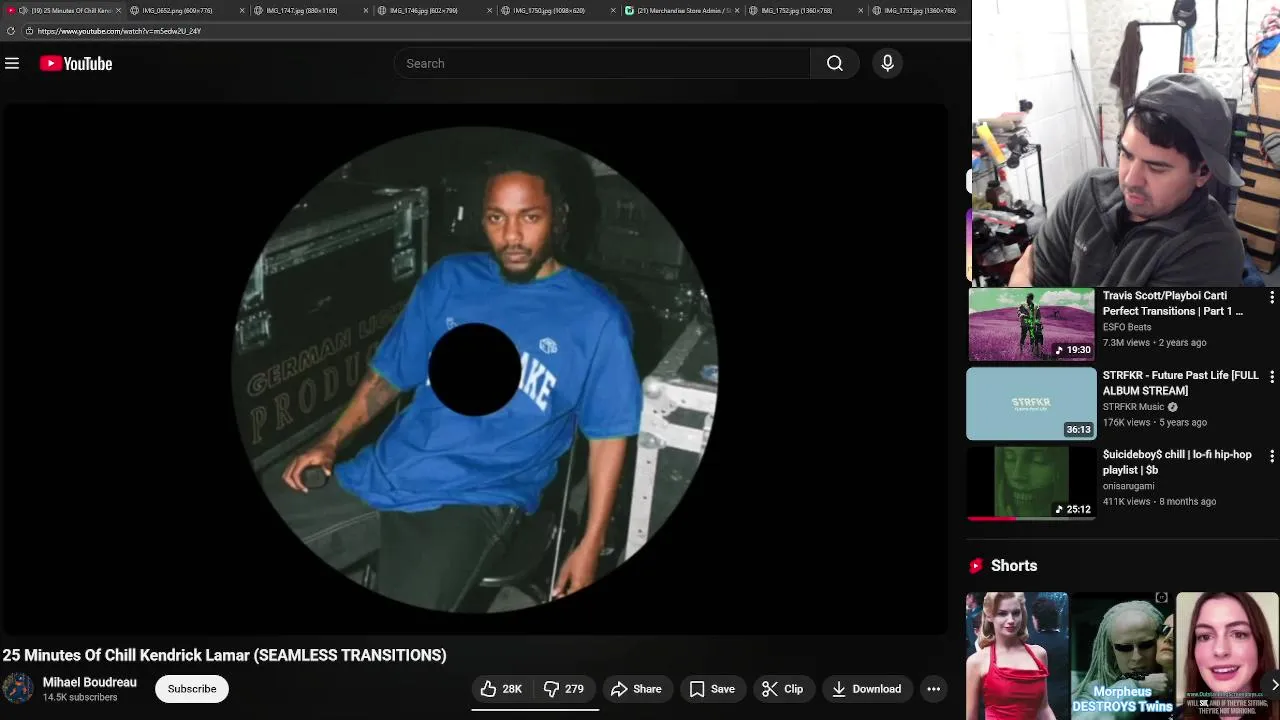Start voice search with microphone icon
This screenshot has width=1280, height=720.
tap(887, 64)
